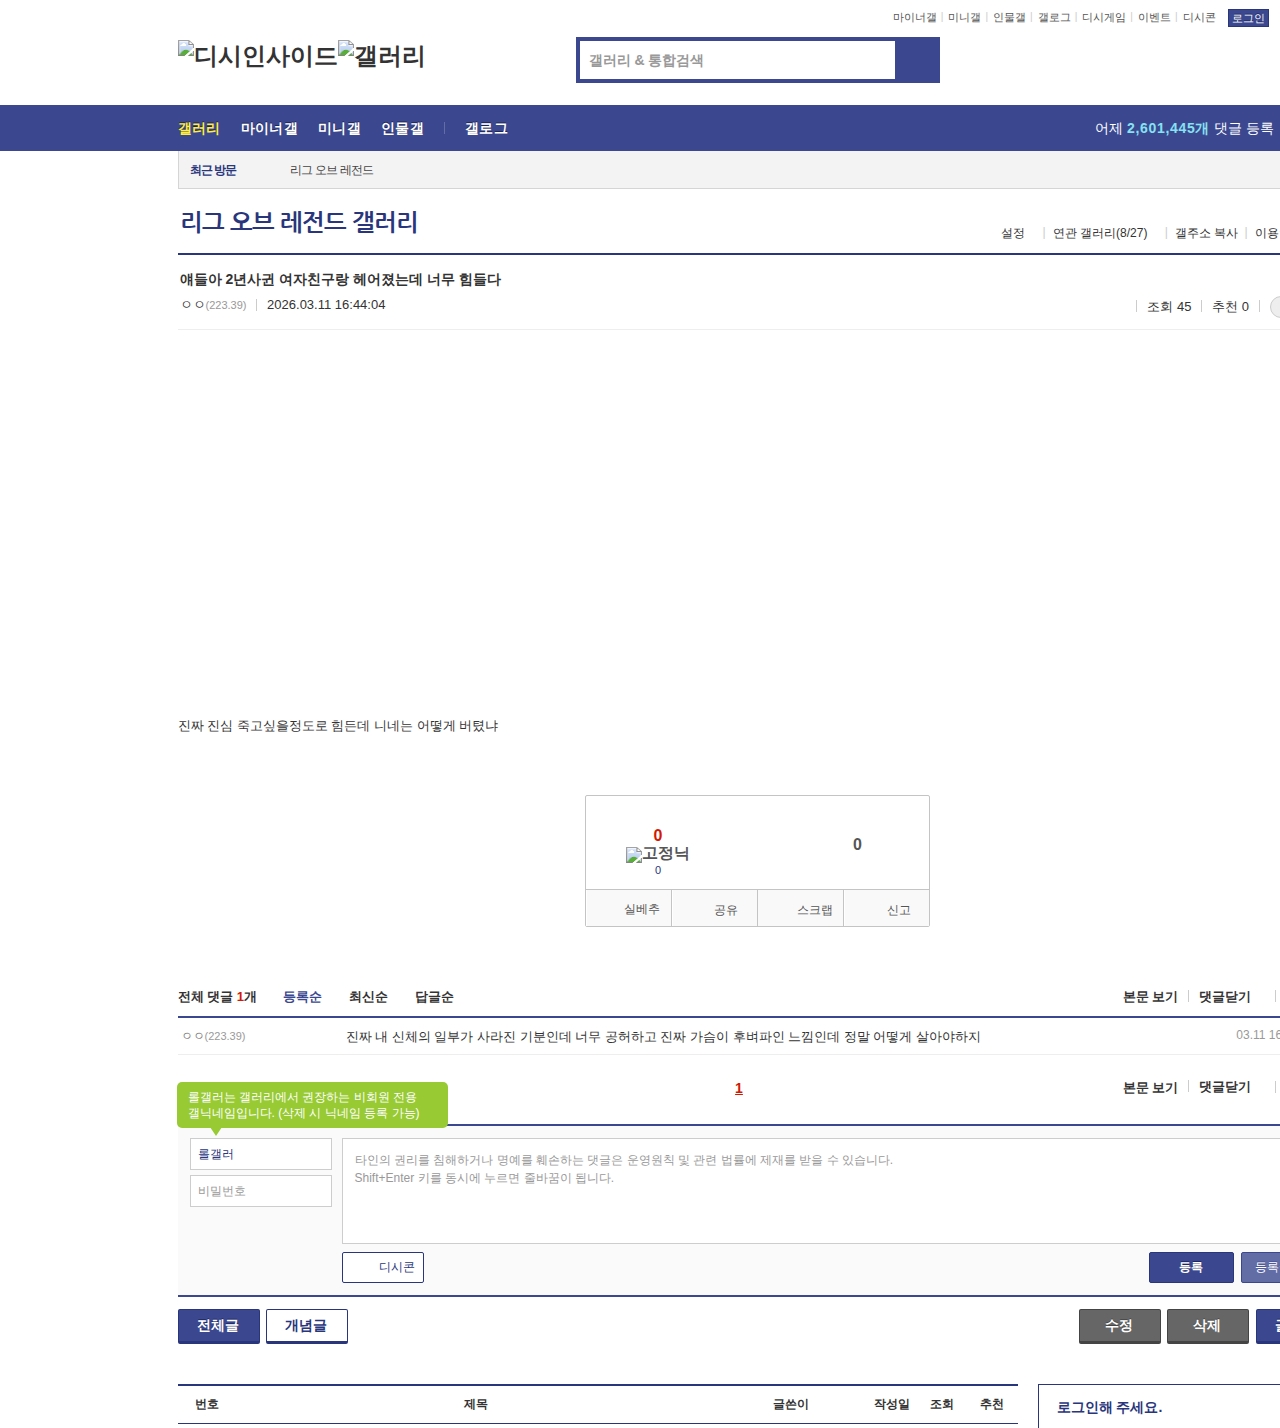
Task: Open recently visited 리그 오브 레전드 link
Action: tap(332, 171)
